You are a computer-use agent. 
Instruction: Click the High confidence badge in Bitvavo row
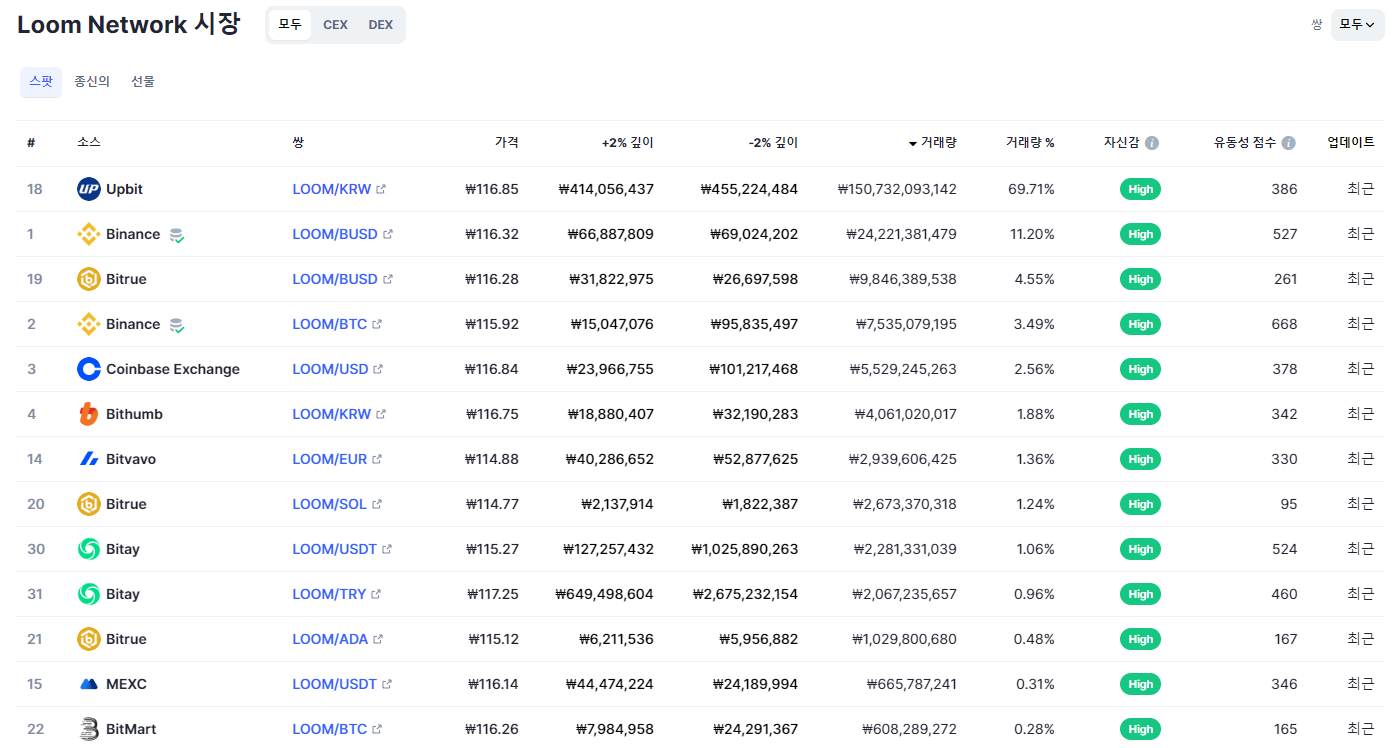click(x=1140, y=459)
